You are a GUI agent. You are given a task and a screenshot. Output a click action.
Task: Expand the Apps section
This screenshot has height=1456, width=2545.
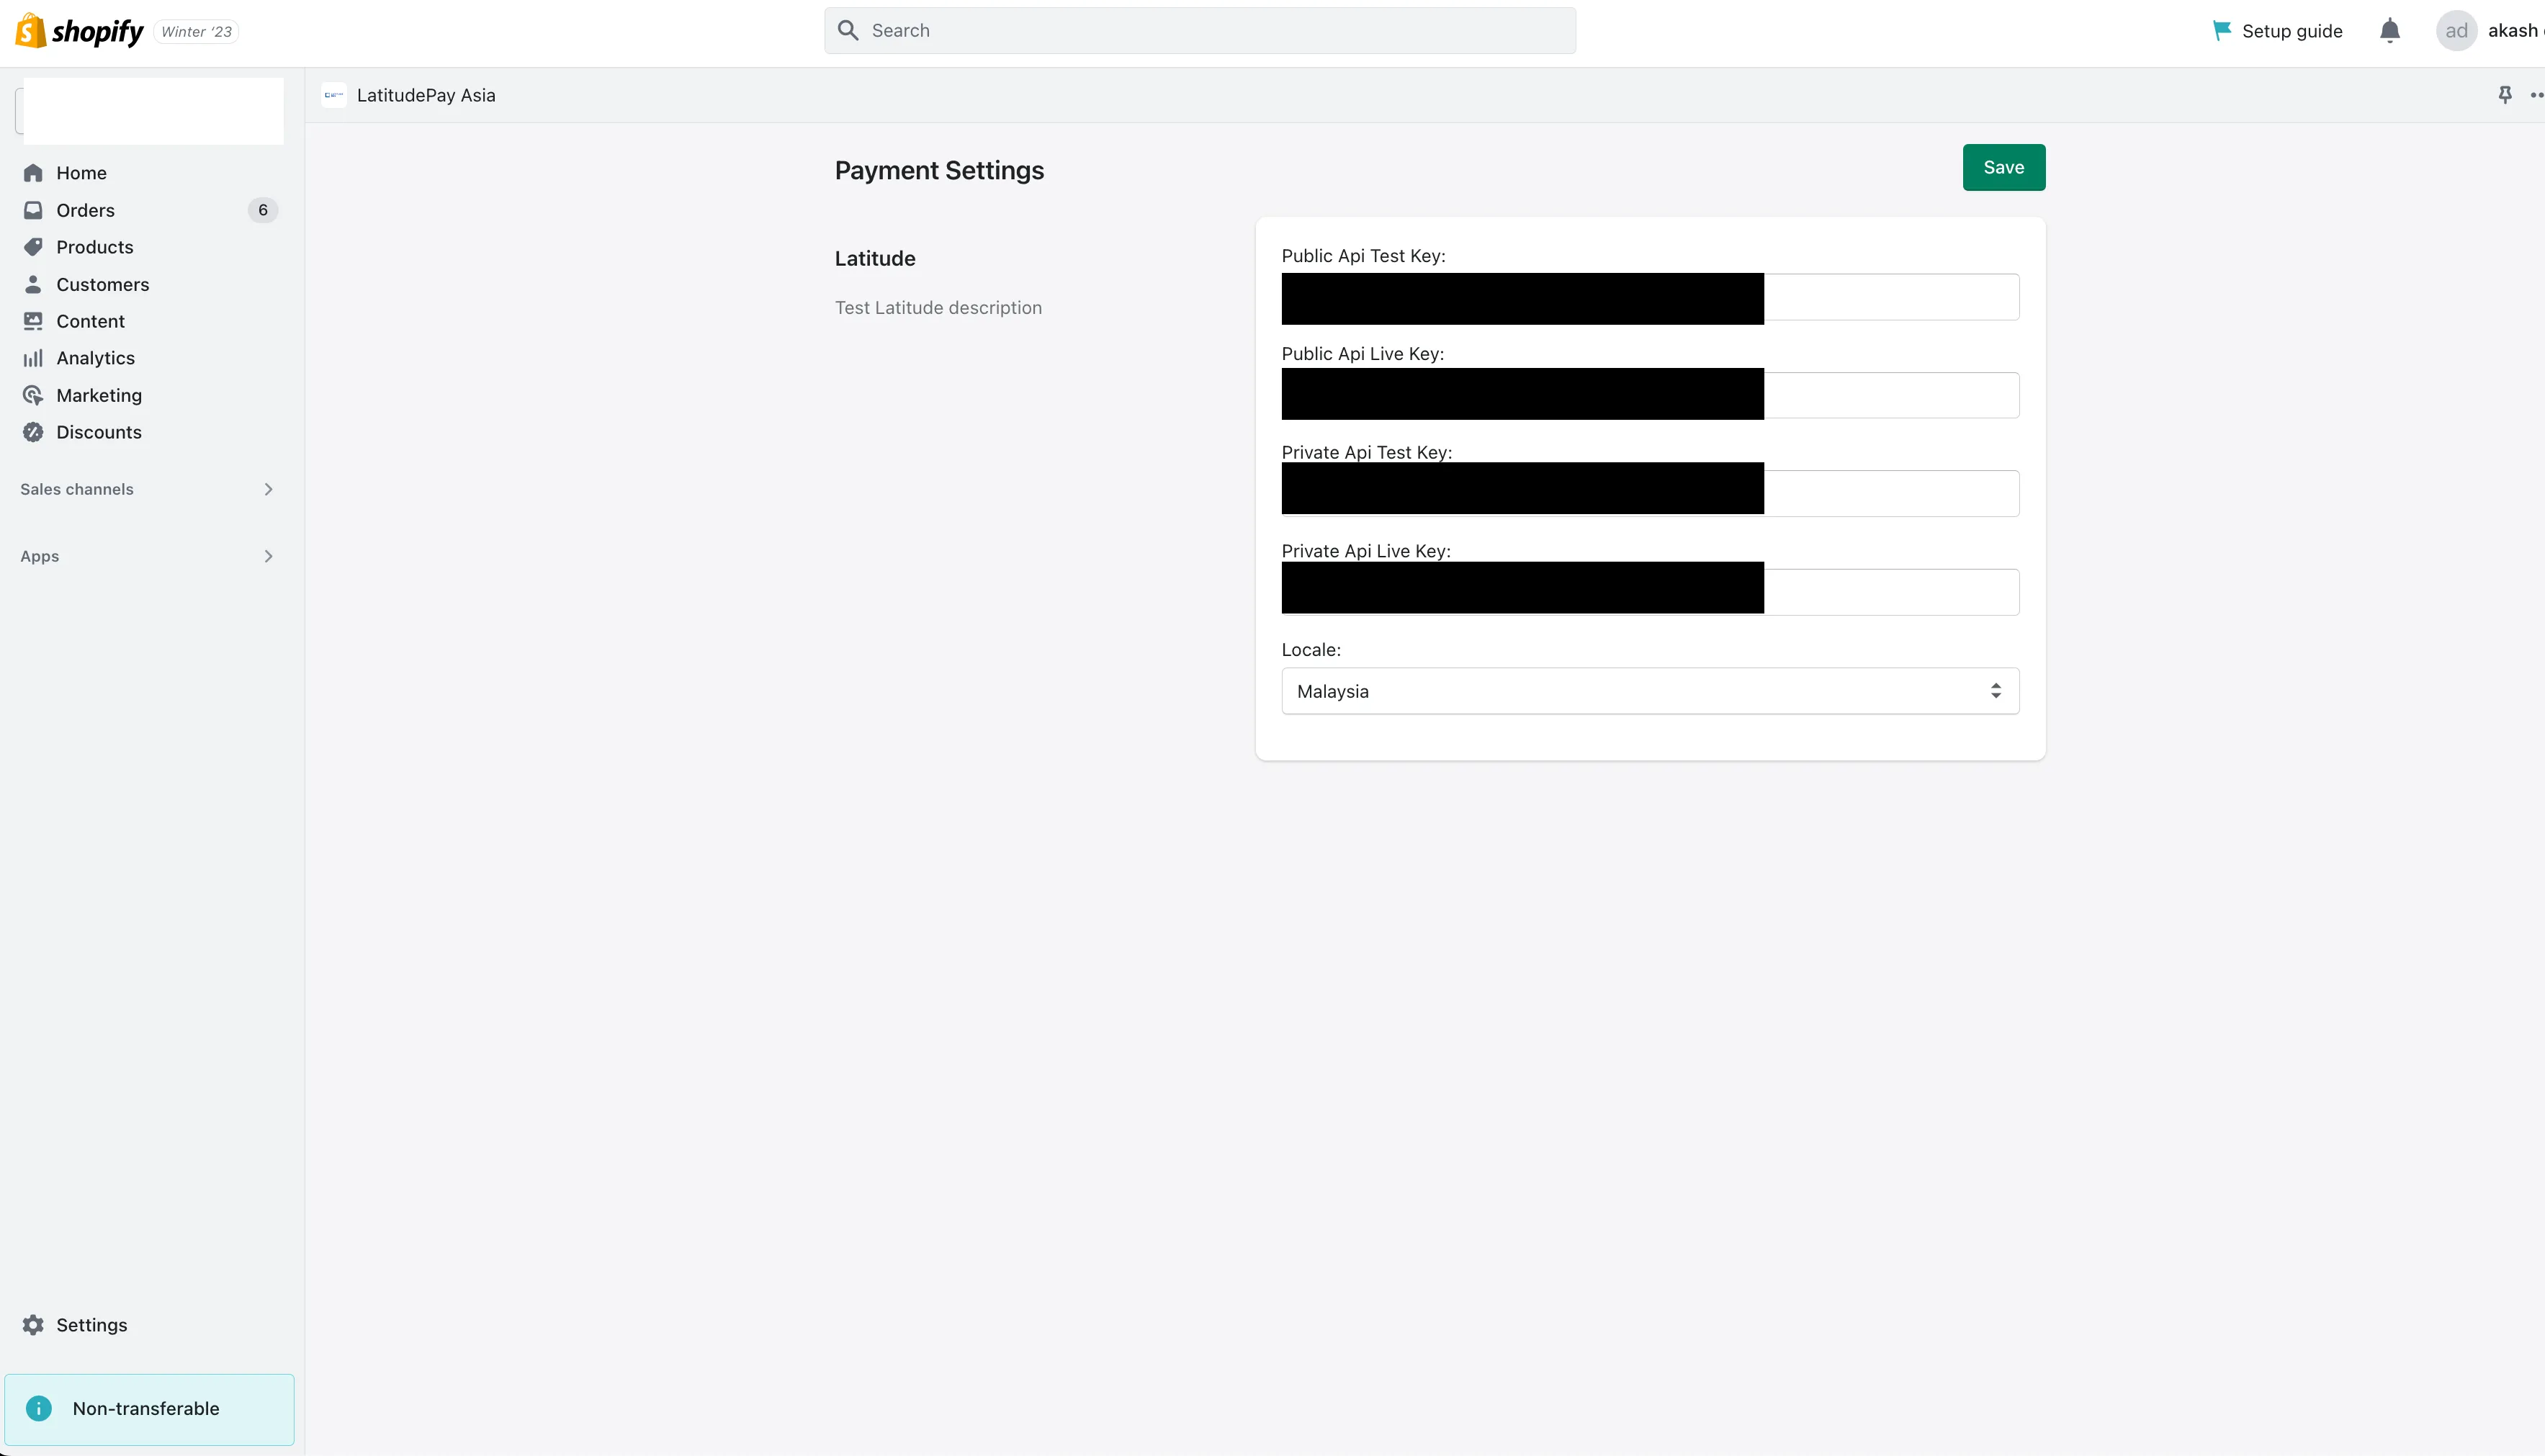pyautogui.click(x=268, y=556)
